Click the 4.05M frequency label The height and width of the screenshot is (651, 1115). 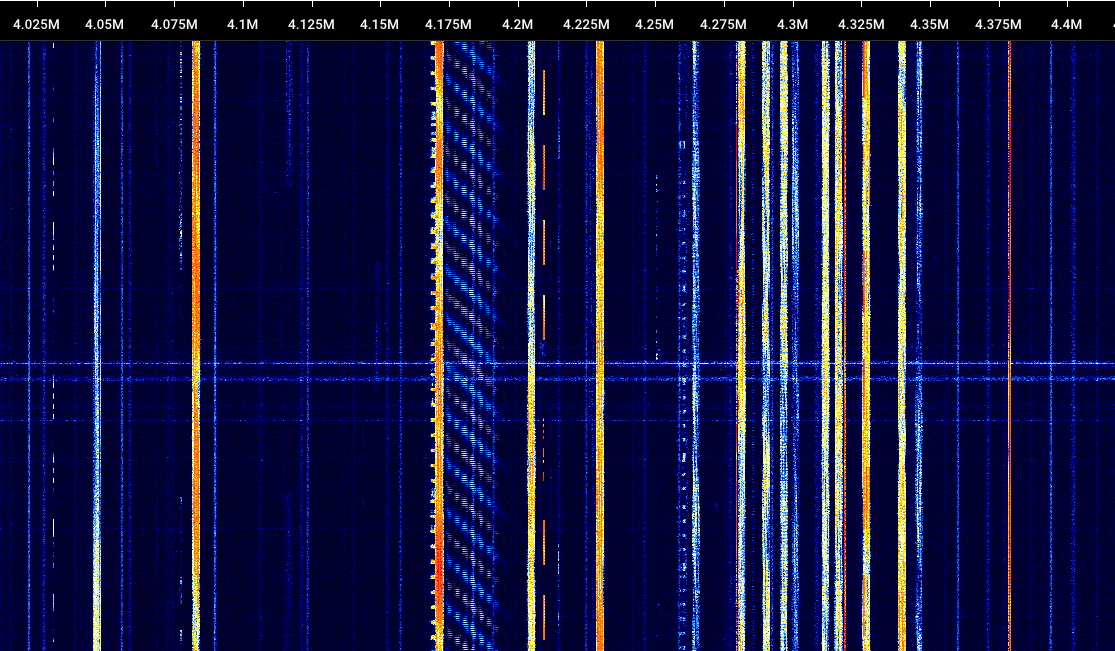point(105,24)
